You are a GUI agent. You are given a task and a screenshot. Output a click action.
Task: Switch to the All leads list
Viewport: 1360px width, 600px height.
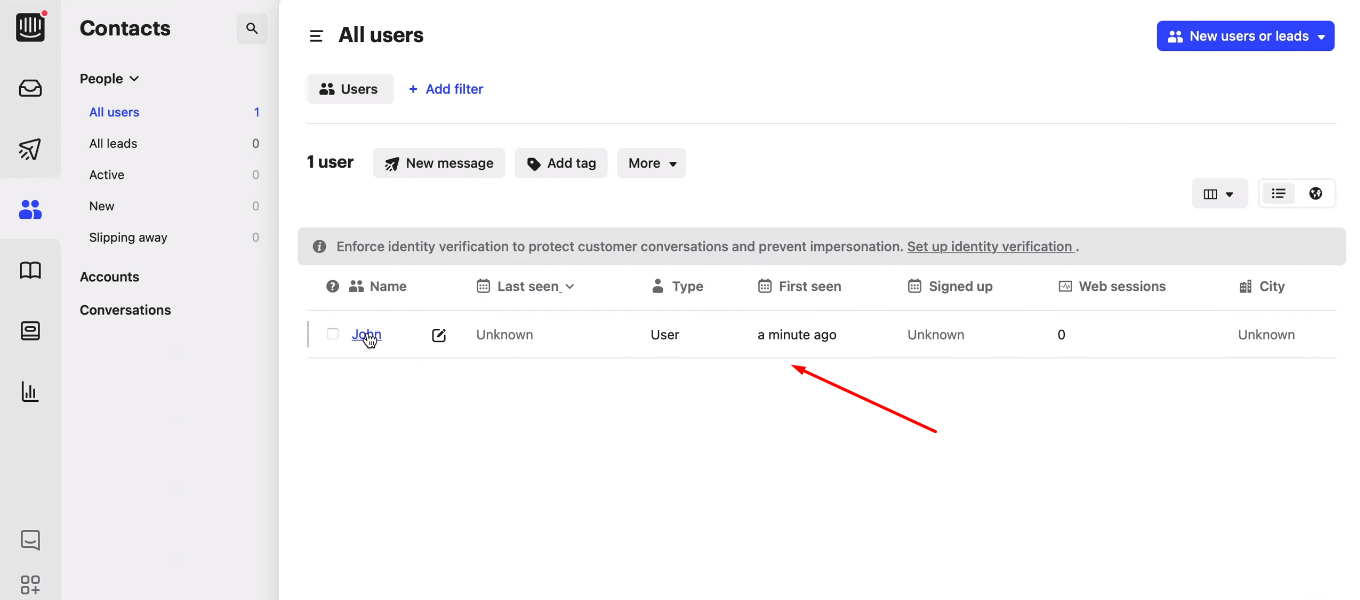(112, 143)
